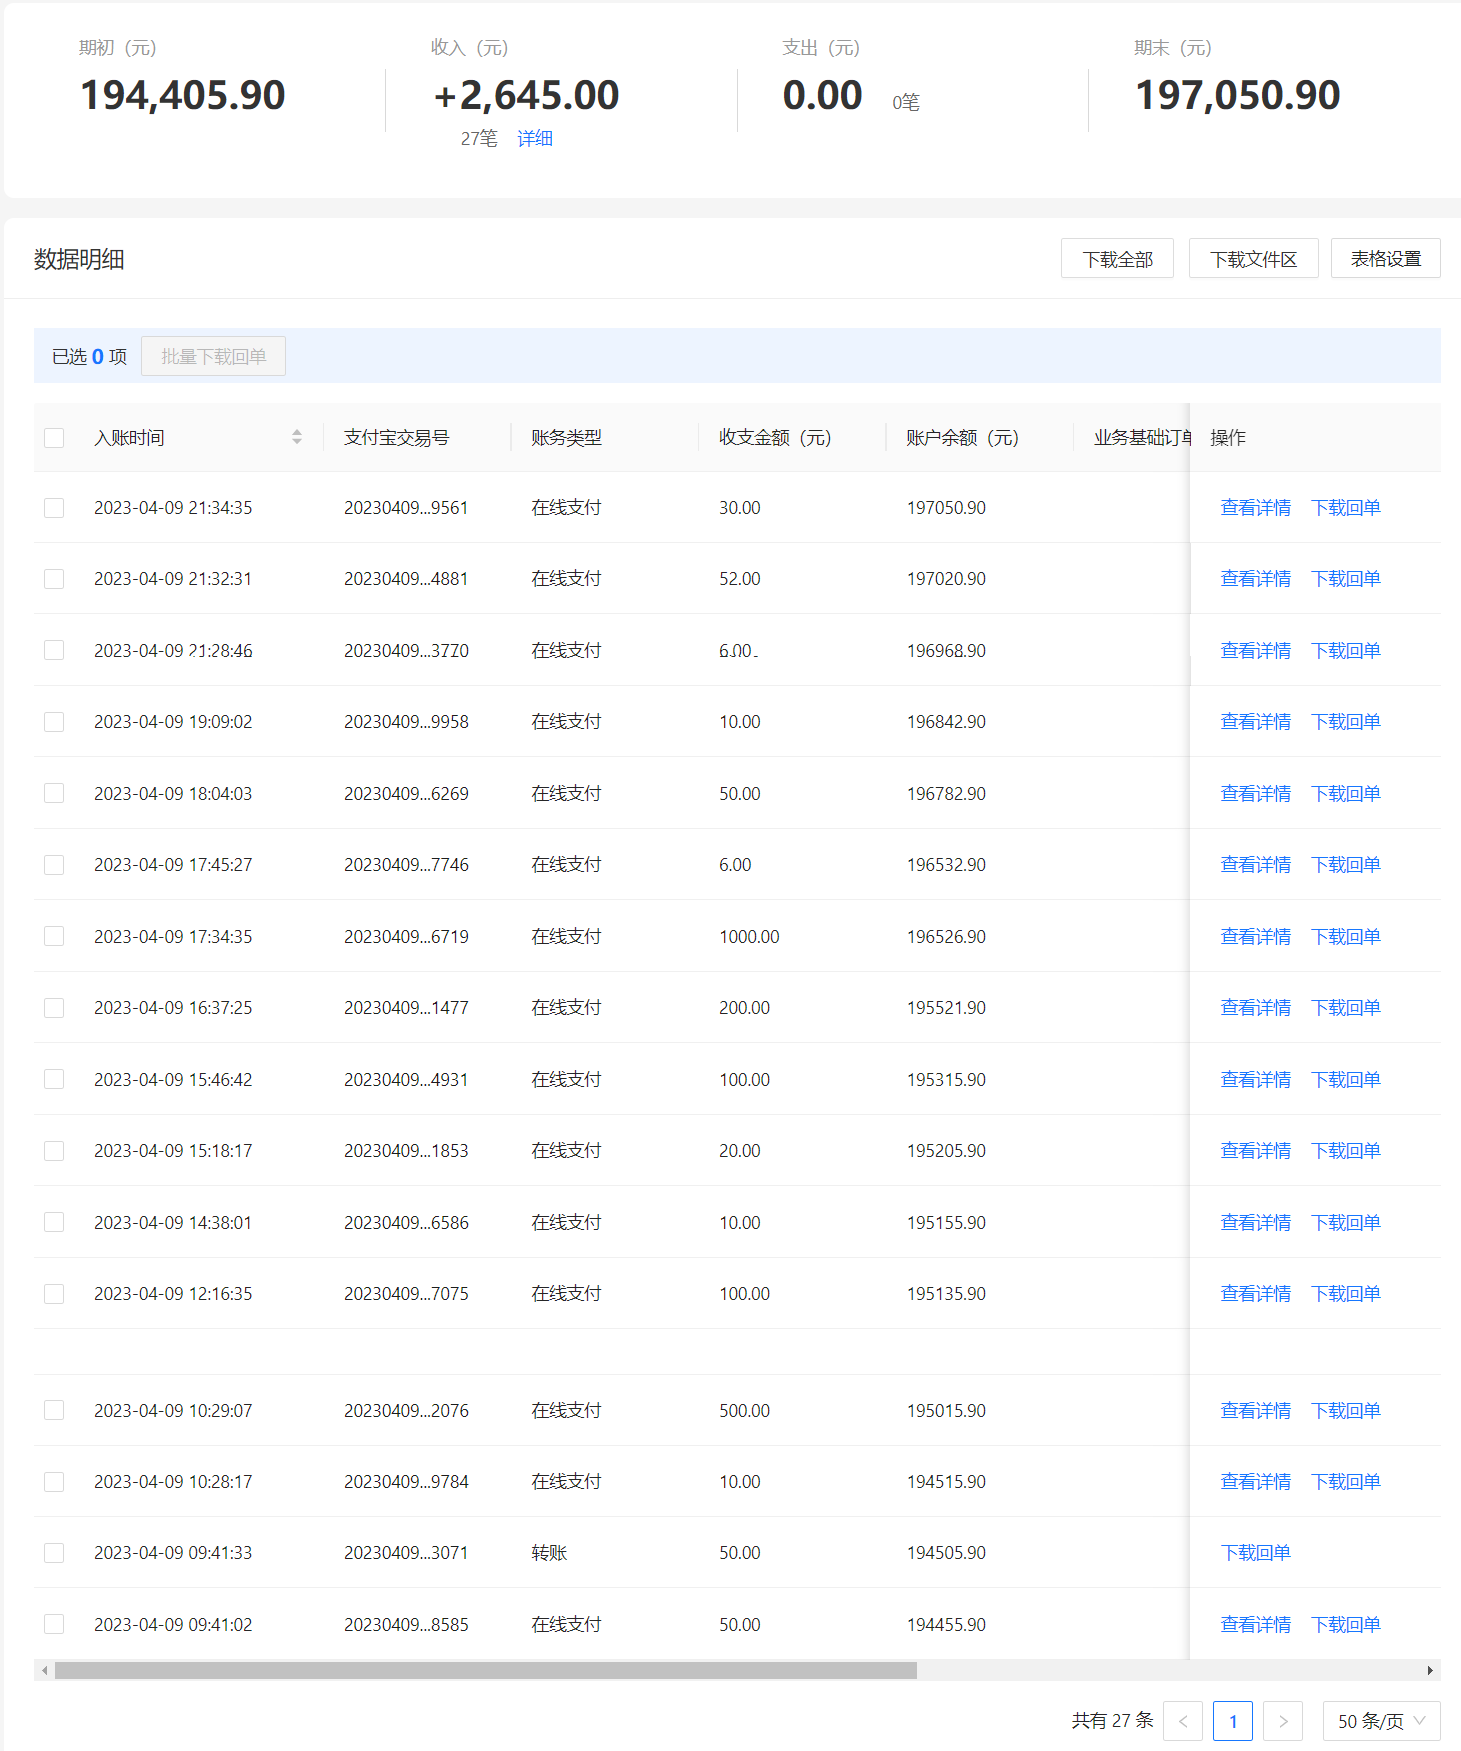Click the 批量下载回单 batch download button
Screen dimensions: 1461x1751
213,356
